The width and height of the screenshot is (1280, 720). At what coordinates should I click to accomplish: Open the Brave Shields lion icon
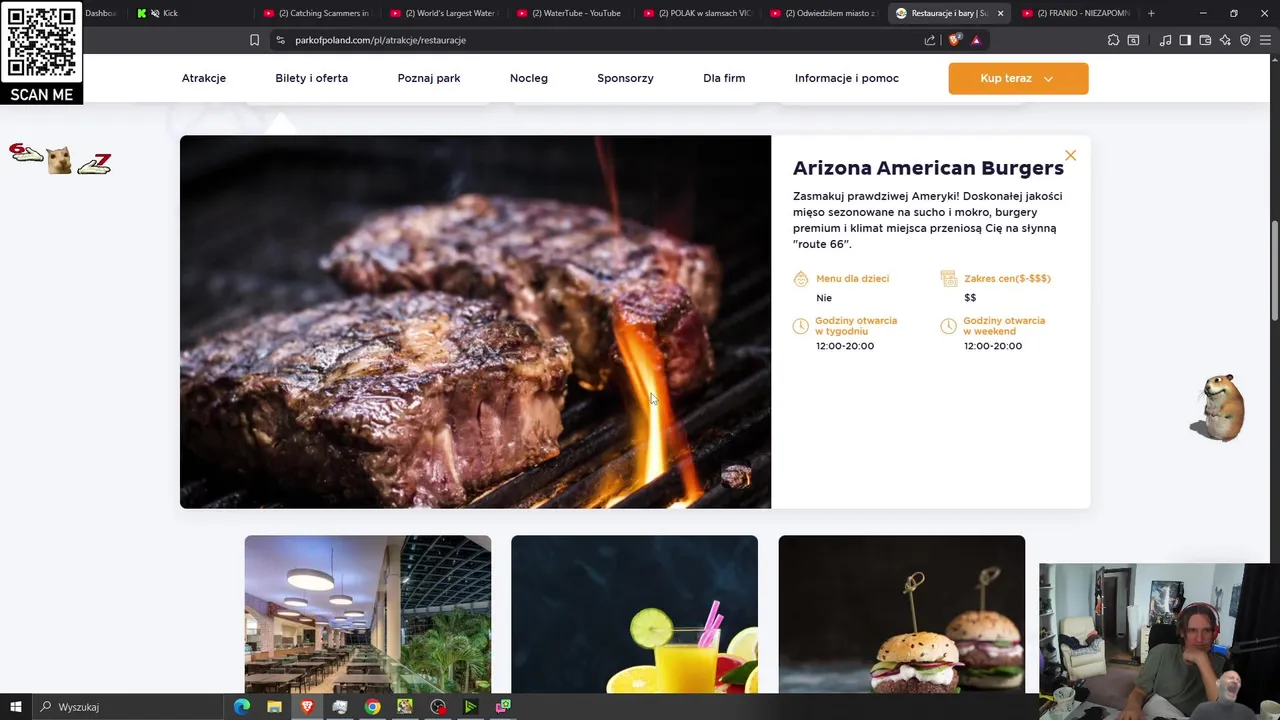click(954, 40)
